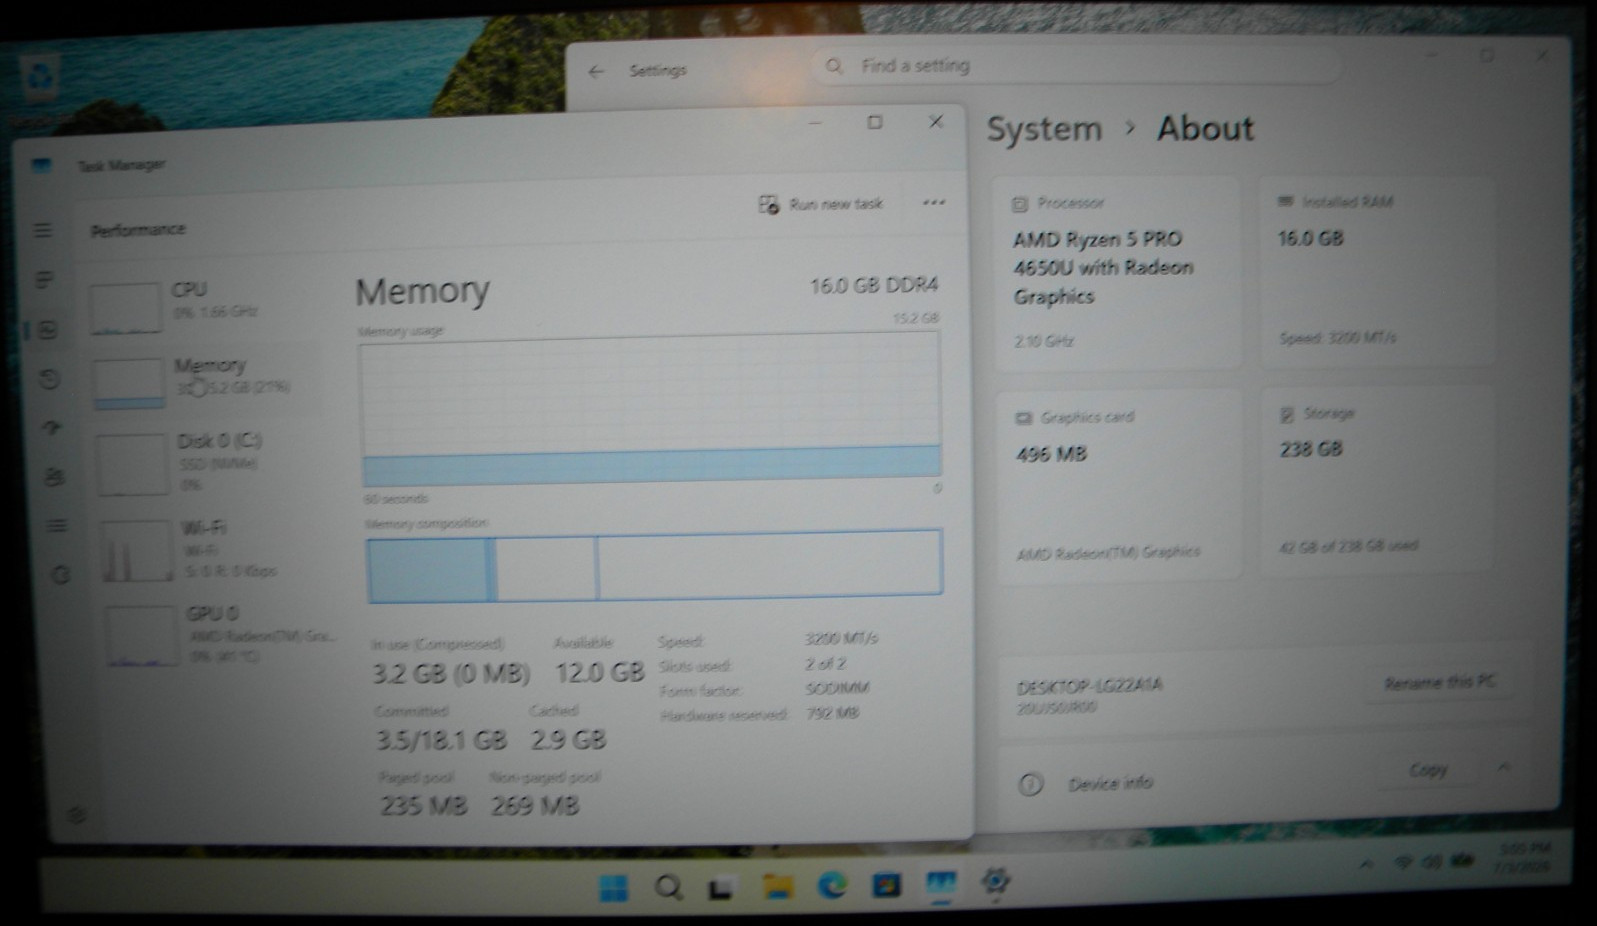Open File Explorer from taskbar

coord(777,885)
